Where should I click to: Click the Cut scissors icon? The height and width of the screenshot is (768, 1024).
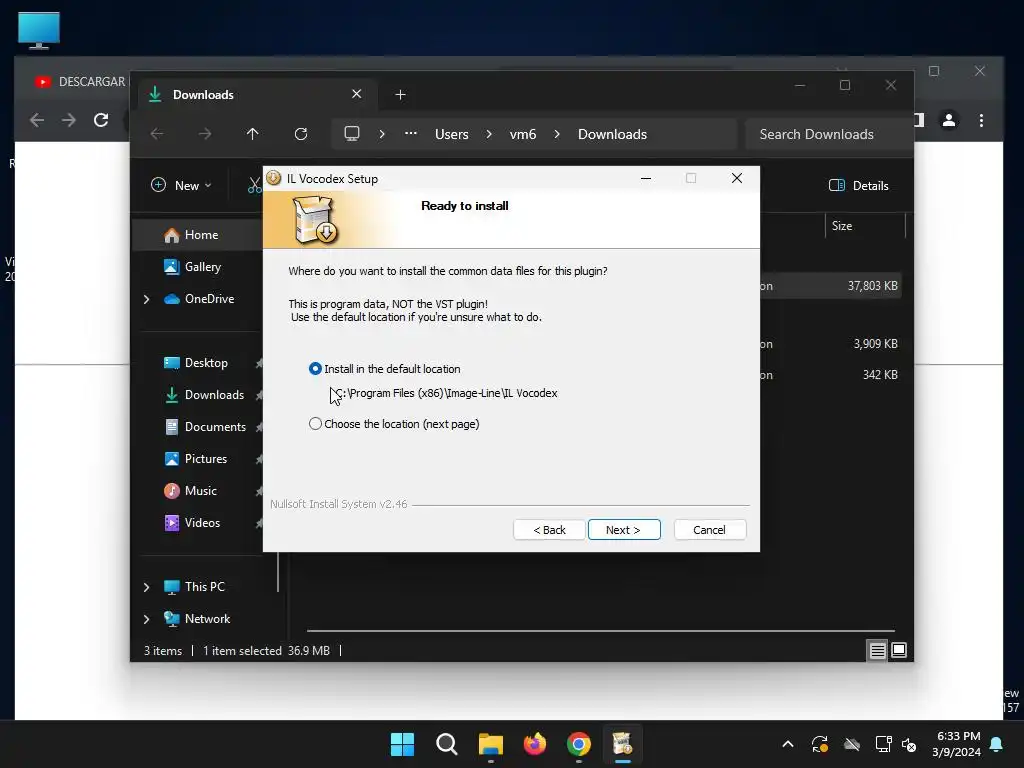(254, 185)
